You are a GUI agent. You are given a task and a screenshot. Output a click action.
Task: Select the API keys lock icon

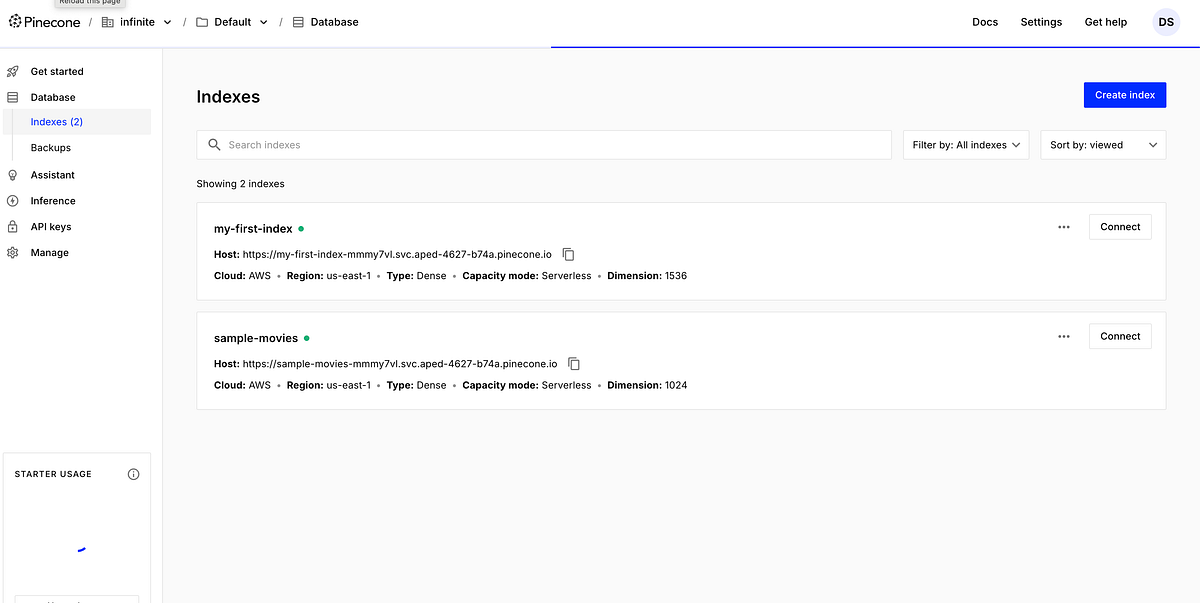[12, 226]
